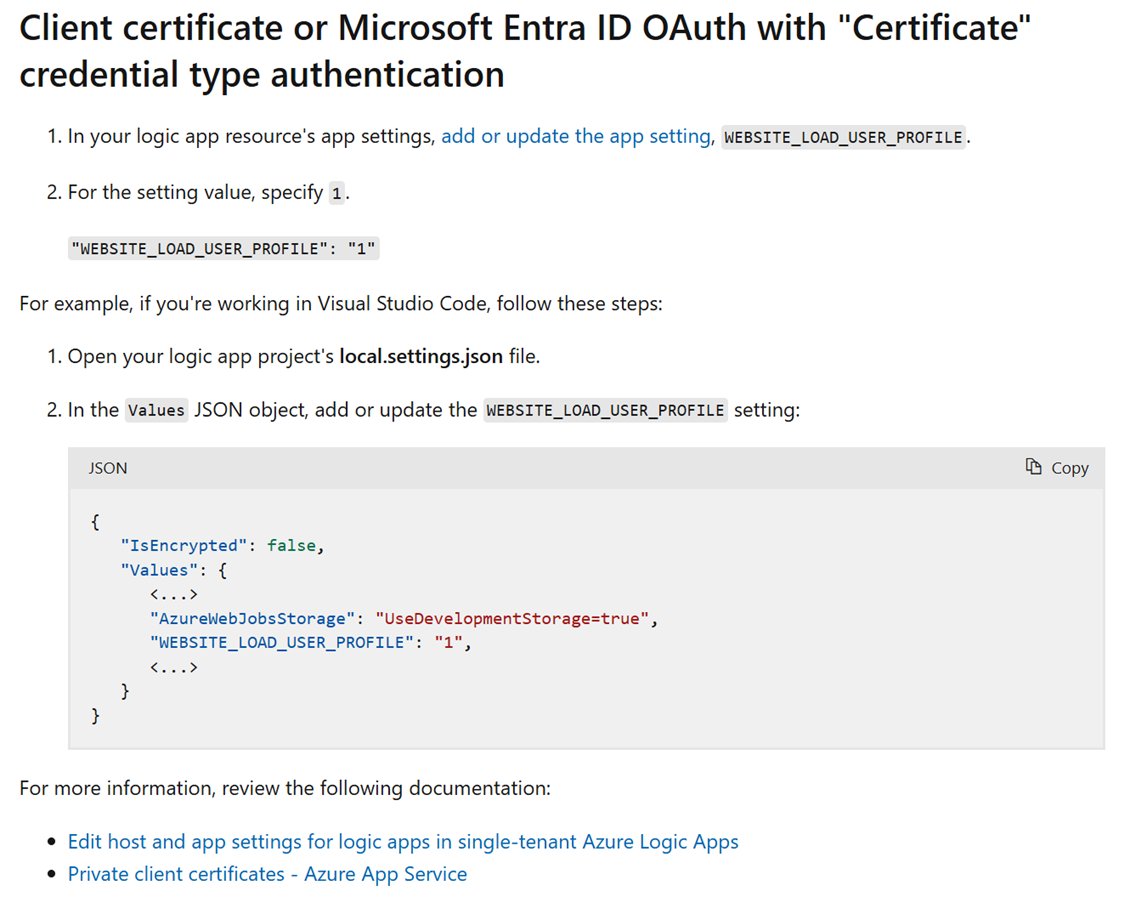Click the Values inline code token

point(156,409)
